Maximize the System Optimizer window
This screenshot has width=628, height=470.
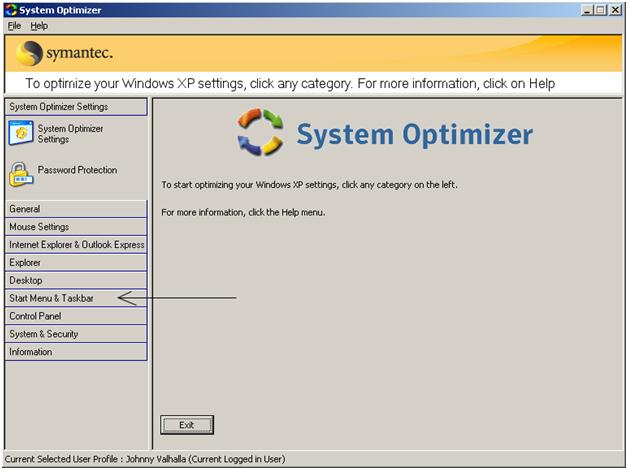pos(600,10)
